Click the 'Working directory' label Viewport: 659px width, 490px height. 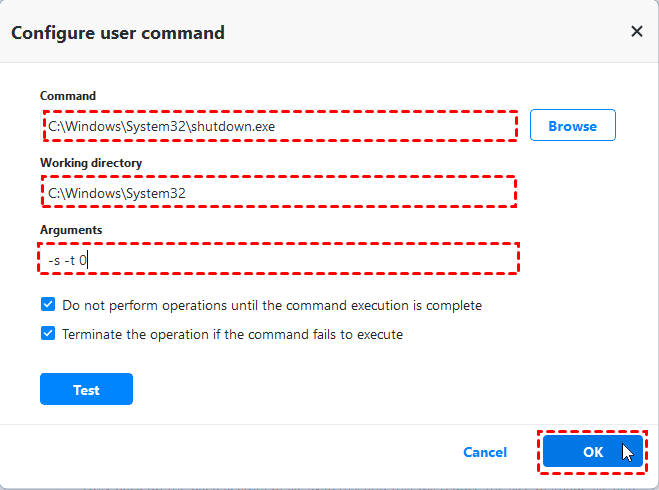tap(91, 162)
